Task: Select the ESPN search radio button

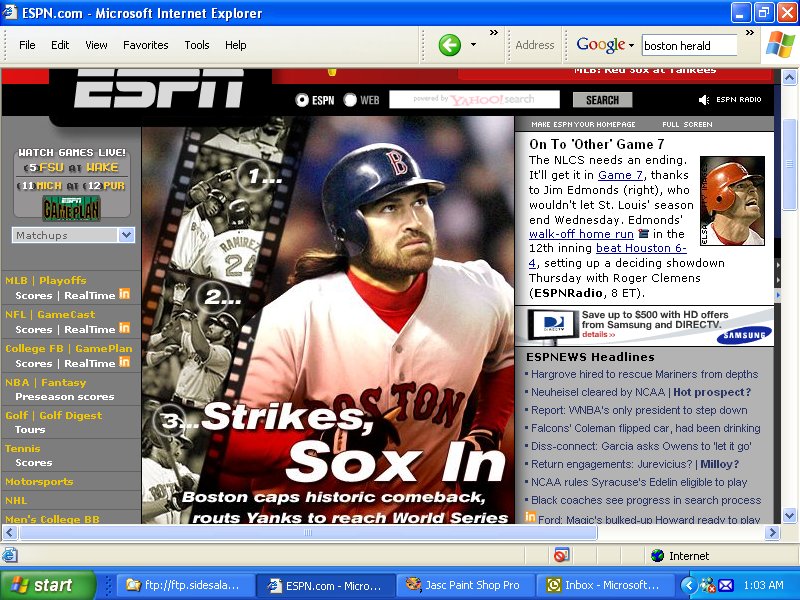Action: pyautogui.click(x=302, y=100)
